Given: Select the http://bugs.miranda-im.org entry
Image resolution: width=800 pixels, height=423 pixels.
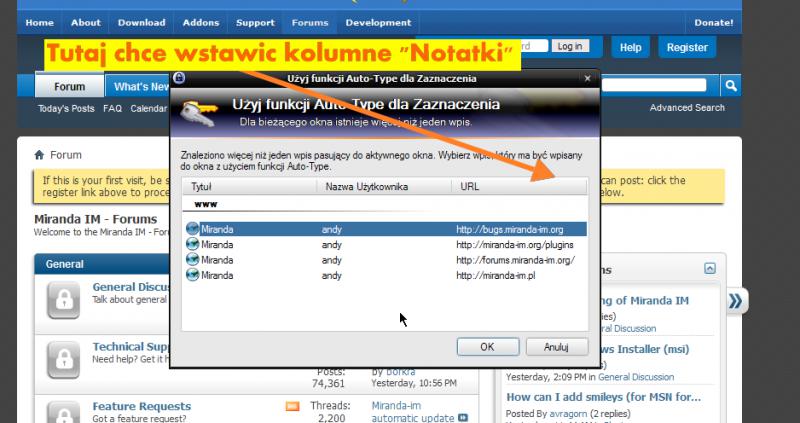Looking at the screenshot, I should [x=385, y=229].
